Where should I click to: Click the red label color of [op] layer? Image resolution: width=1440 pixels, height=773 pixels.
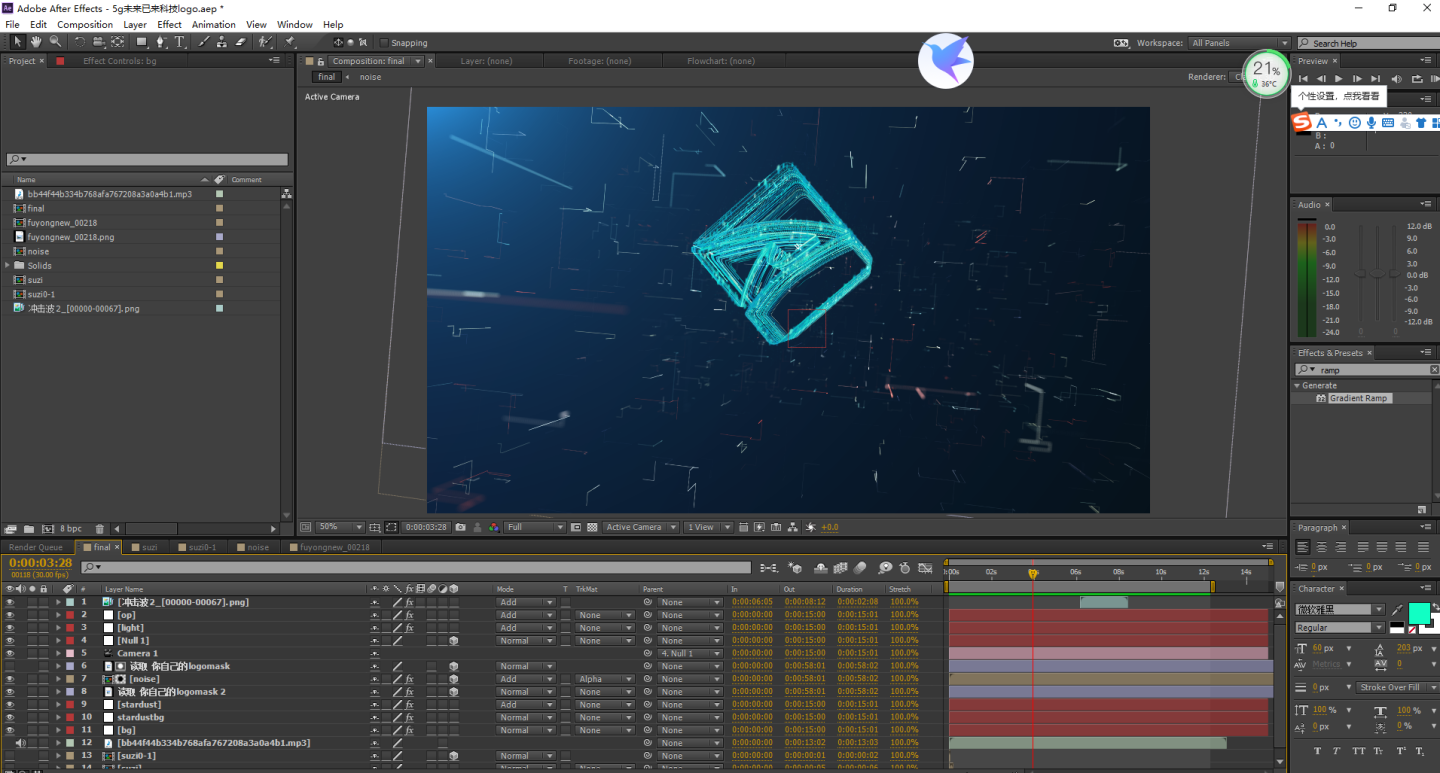(70, 615)
